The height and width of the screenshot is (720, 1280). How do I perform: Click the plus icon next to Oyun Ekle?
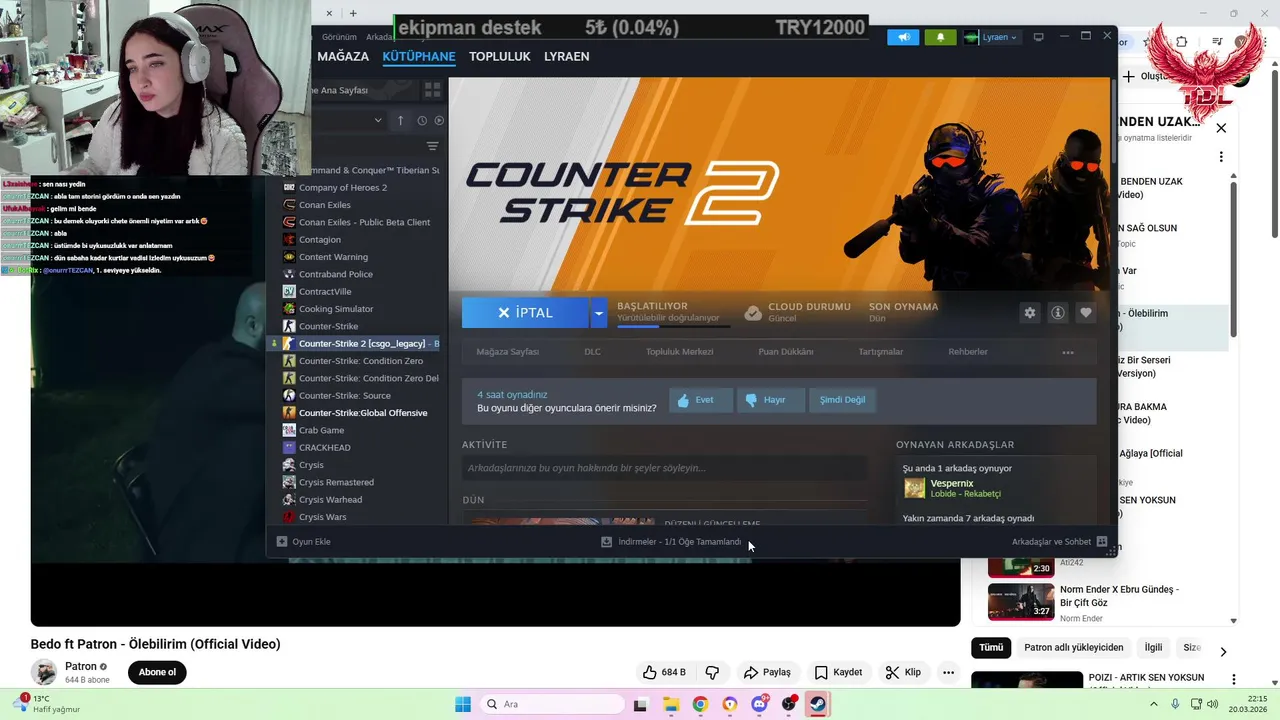(282, 541)
